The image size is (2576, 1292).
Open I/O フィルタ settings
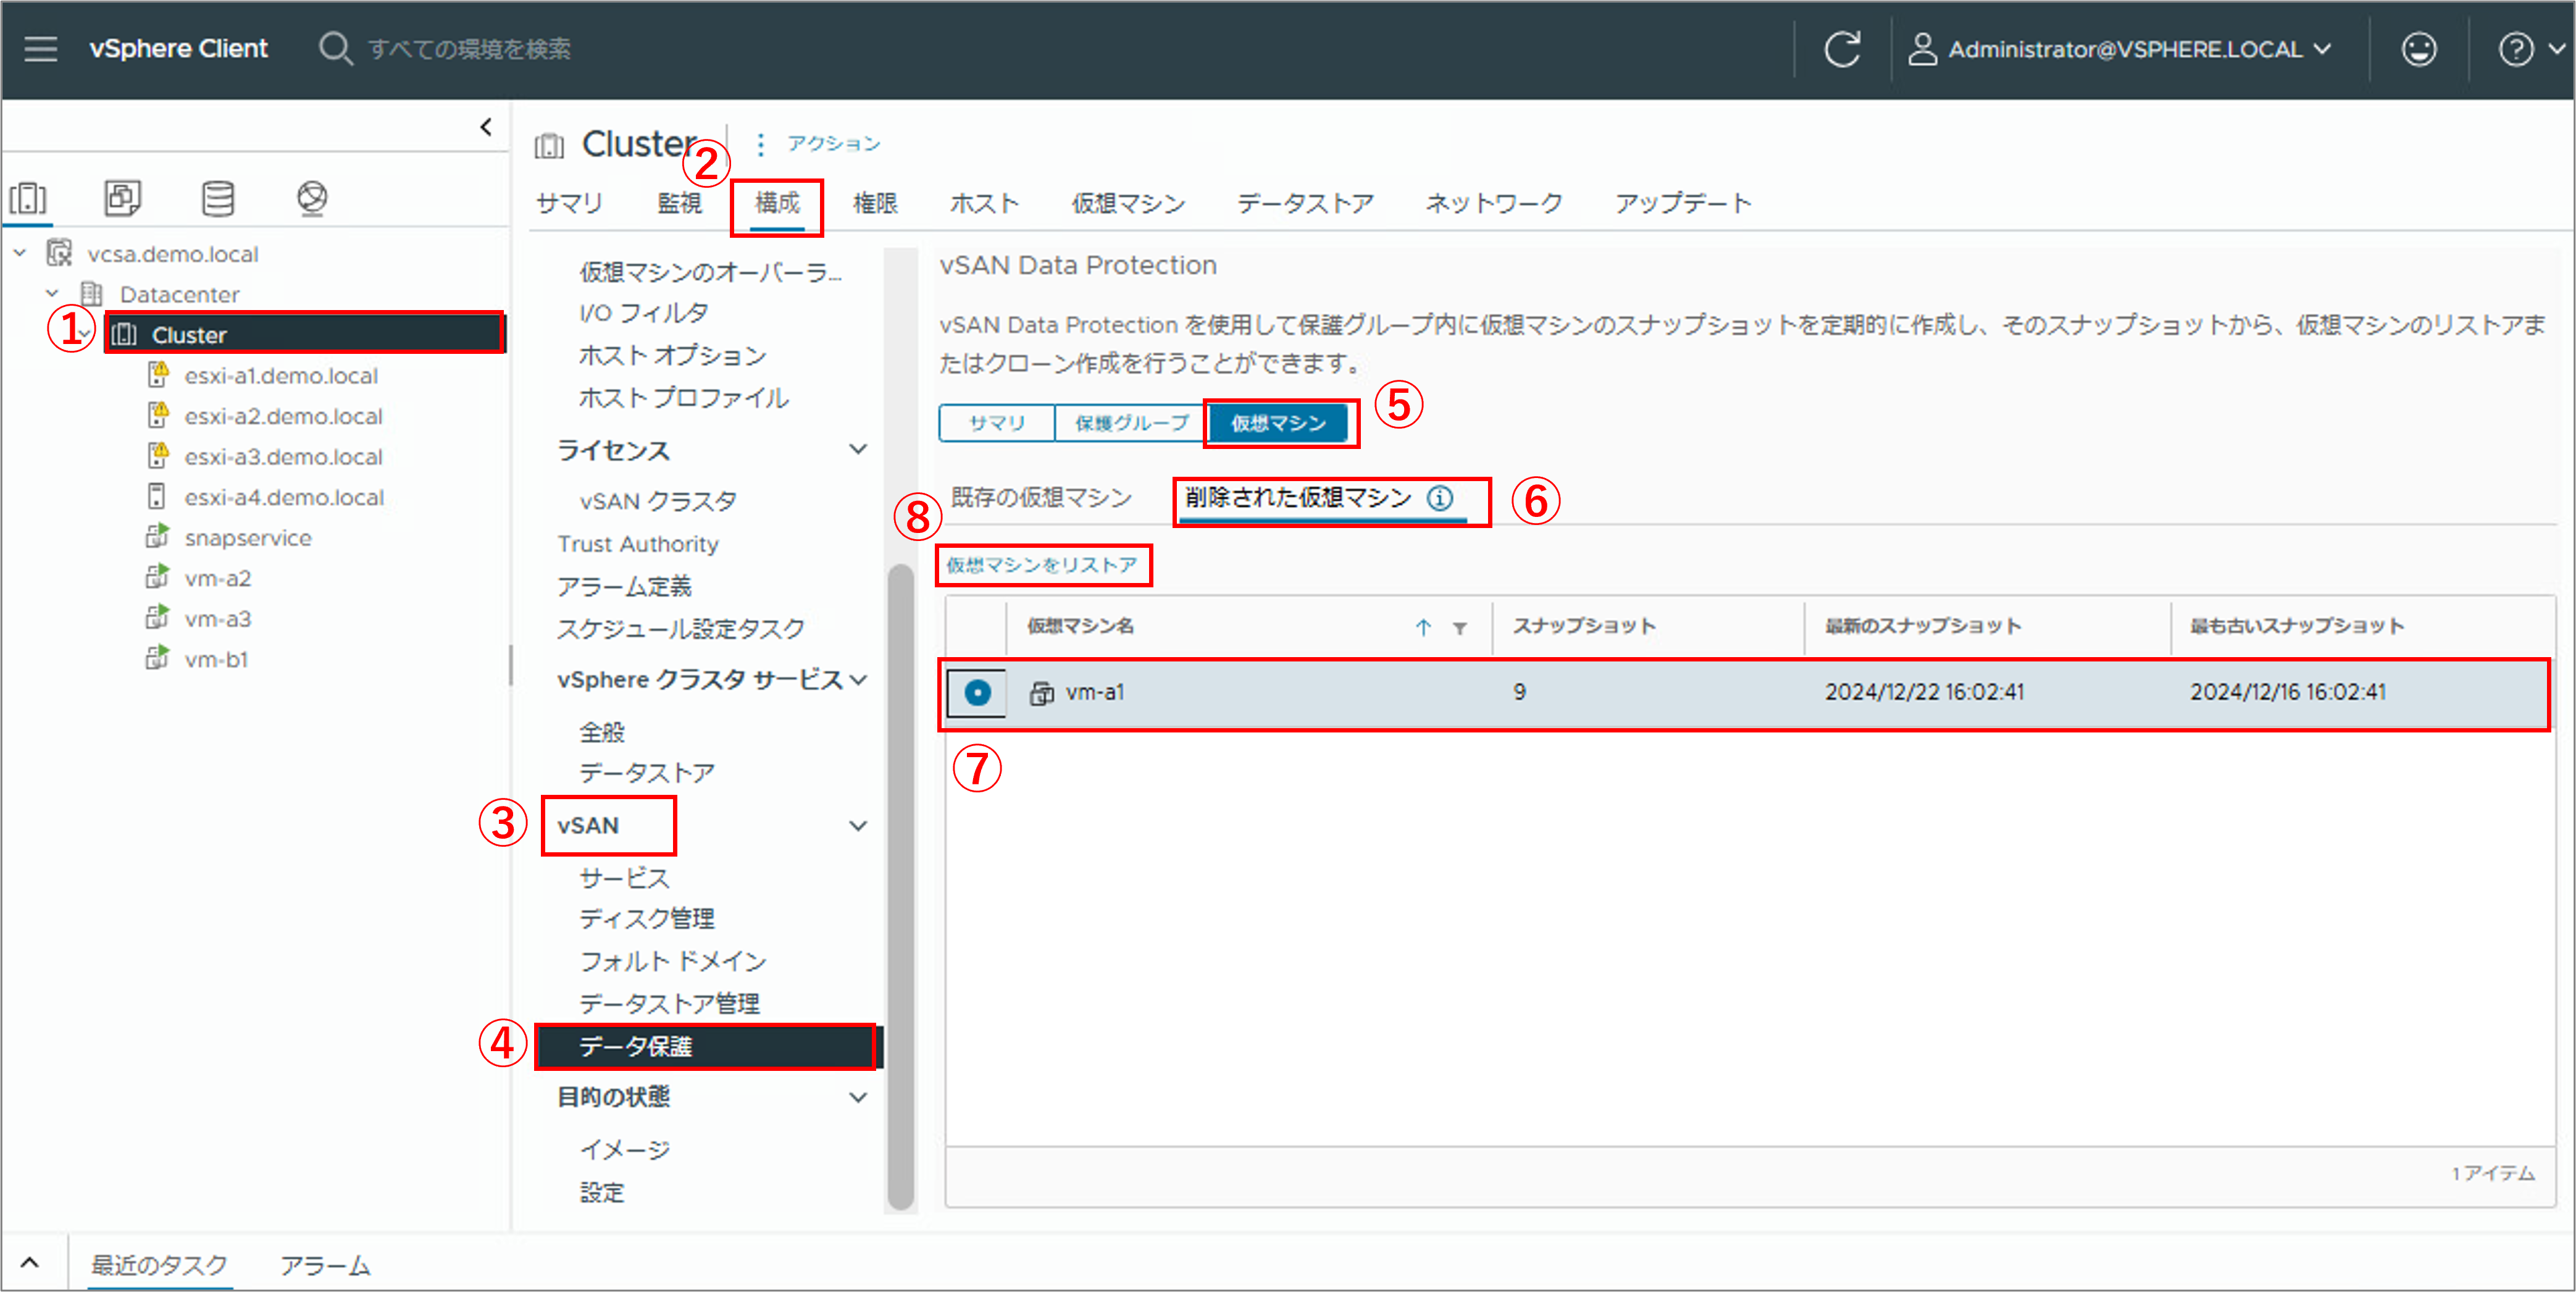tap(644, 313)
